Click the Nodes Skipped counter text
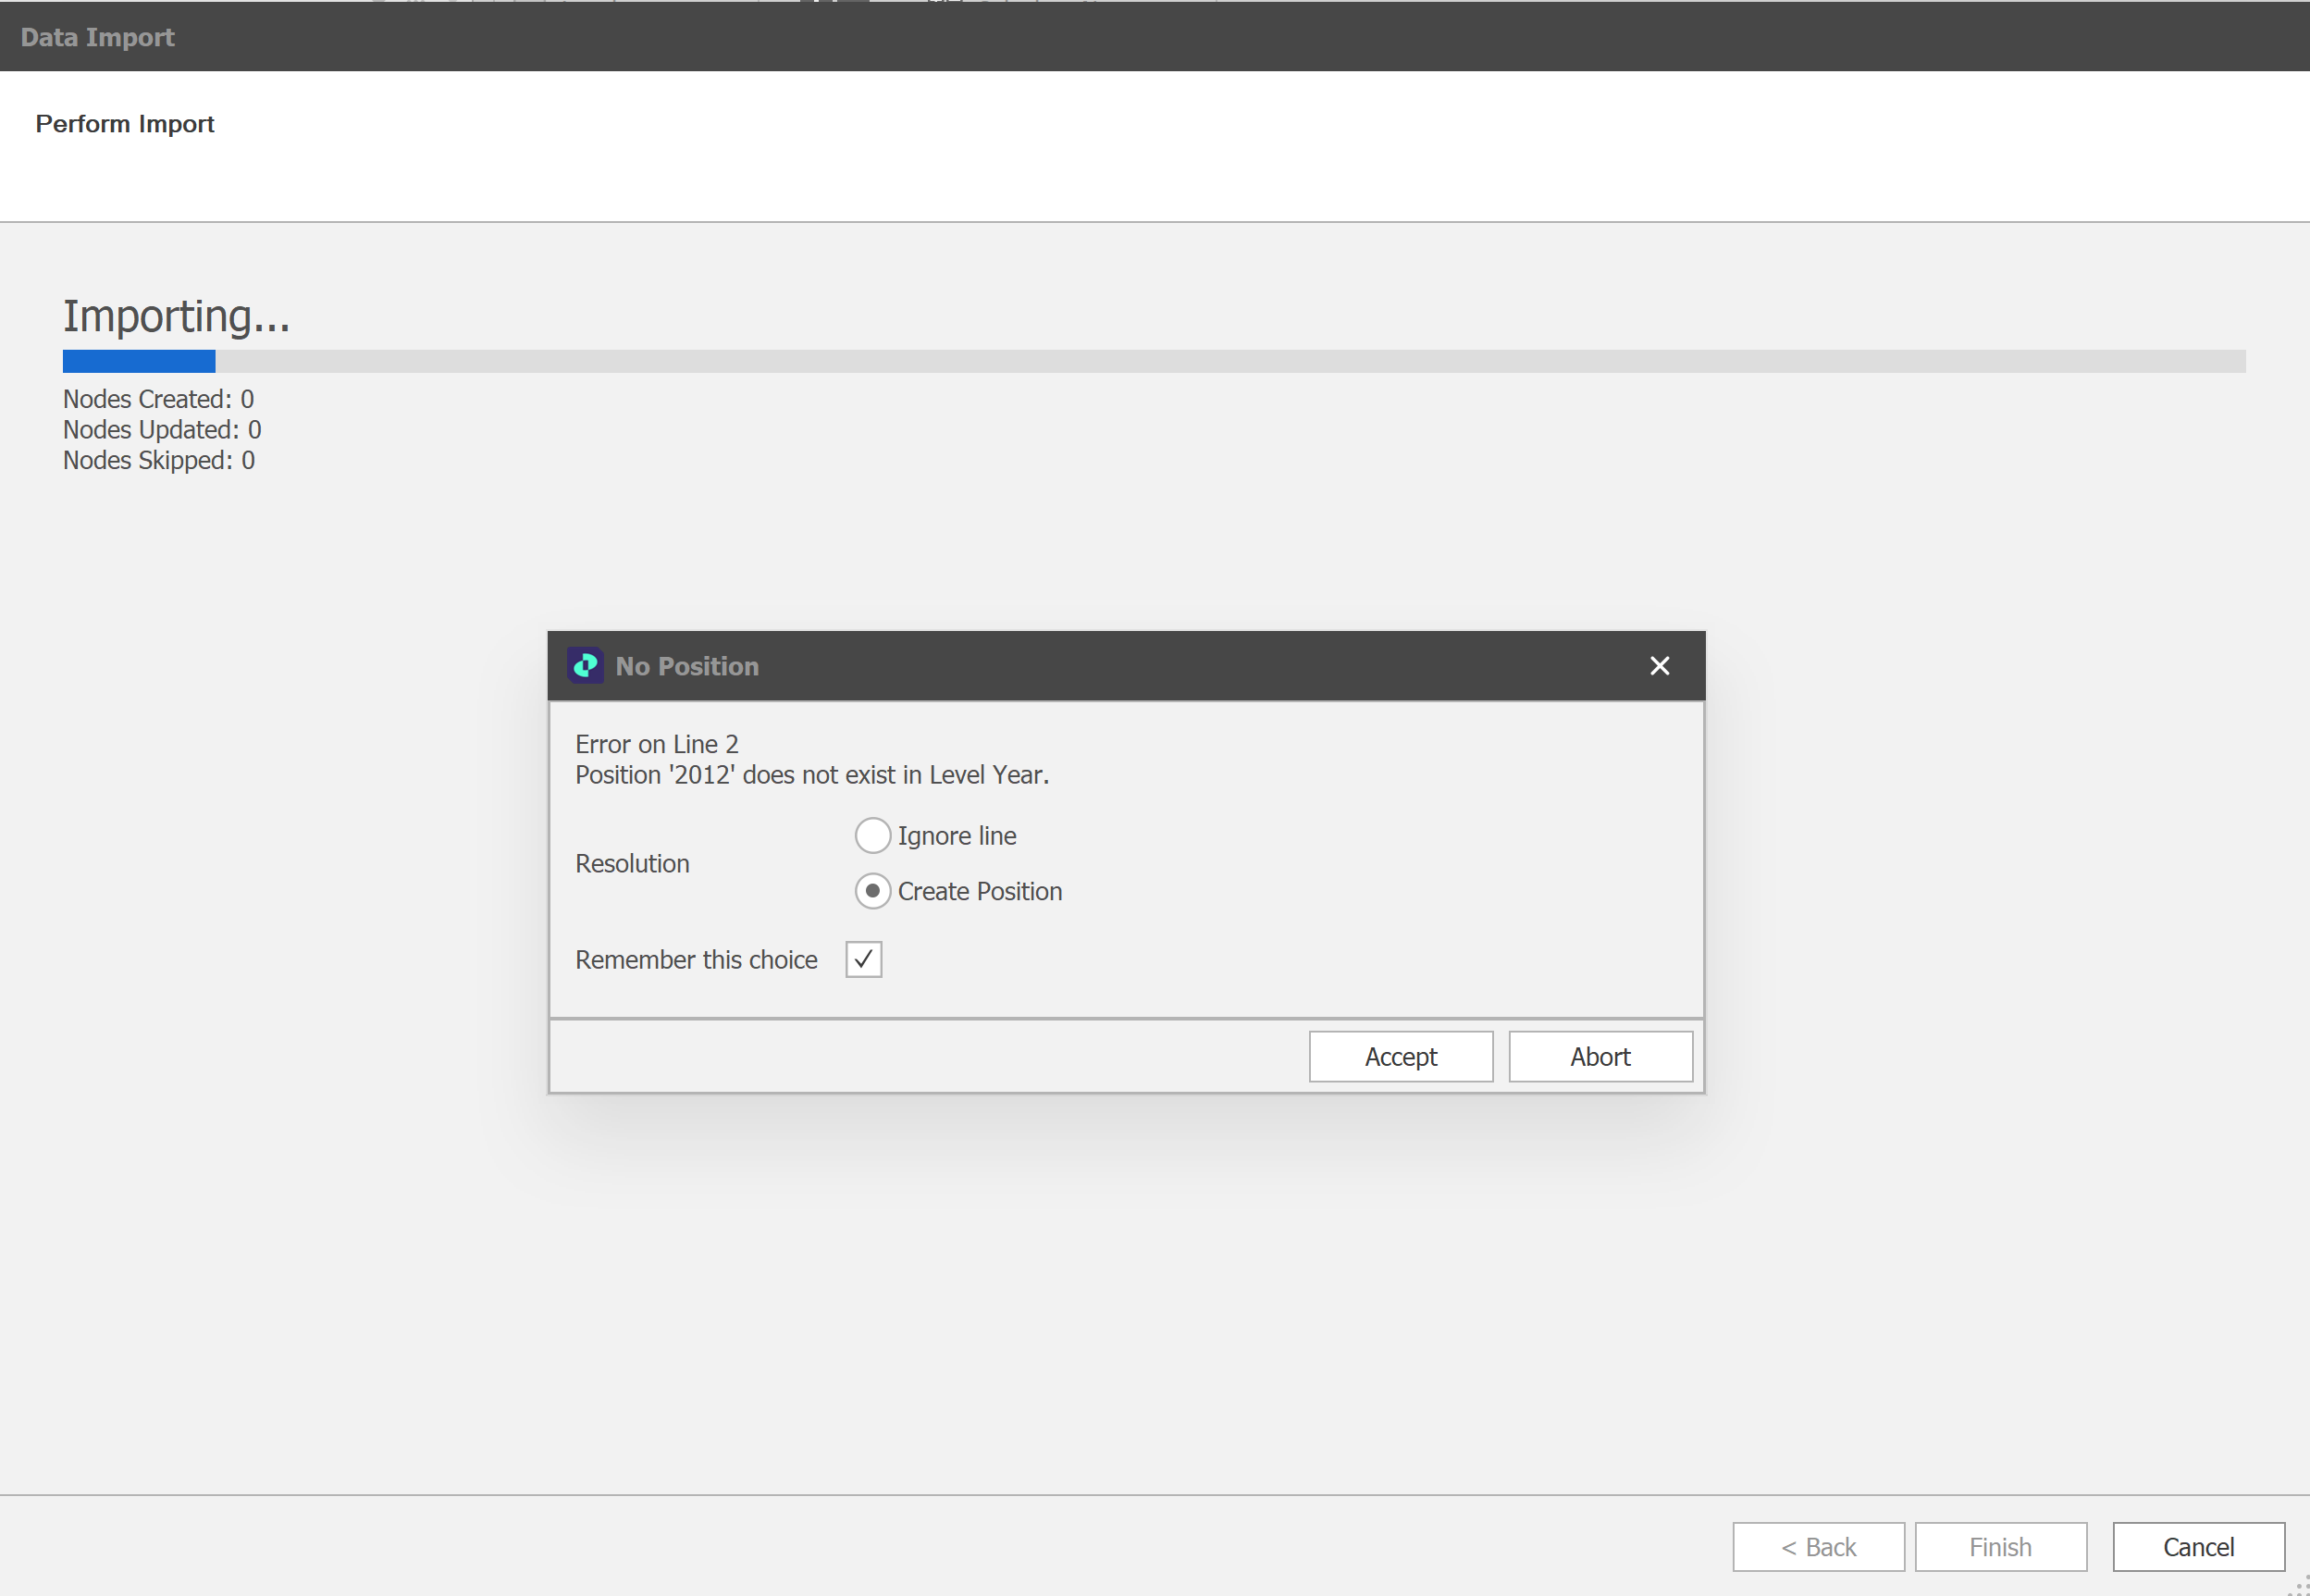 (158, 460)
